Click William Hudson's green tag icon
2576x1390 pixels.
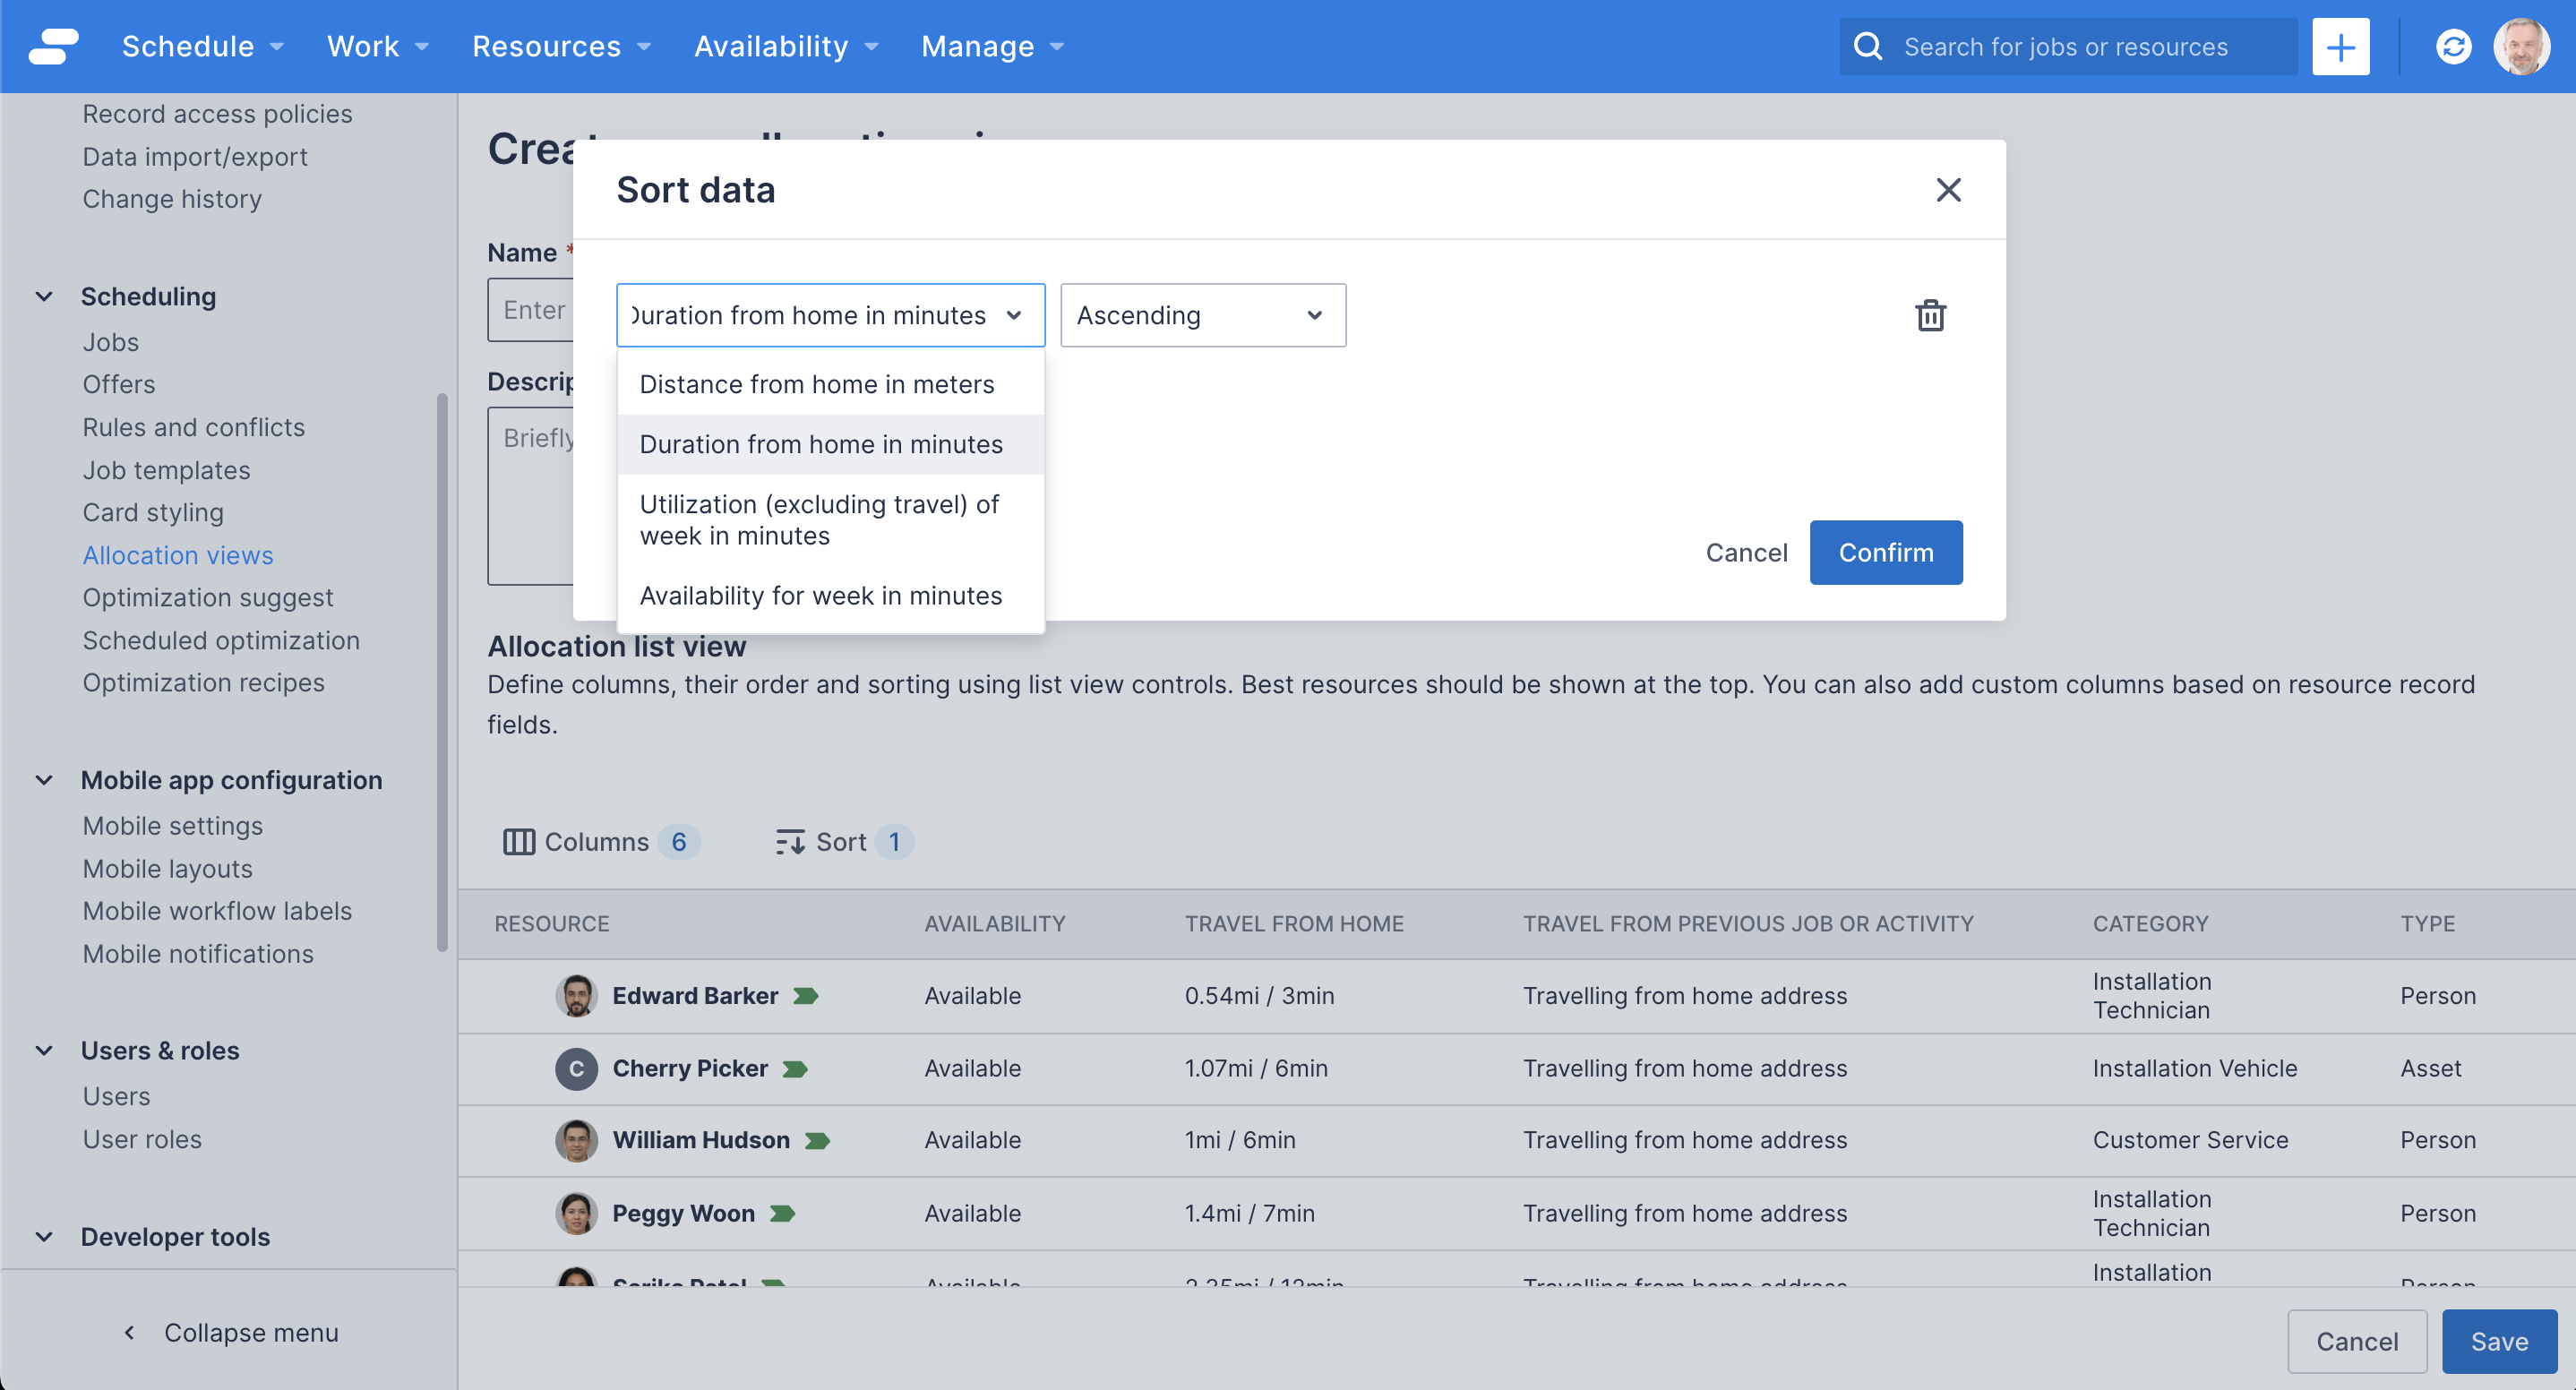pos(817,1141)
